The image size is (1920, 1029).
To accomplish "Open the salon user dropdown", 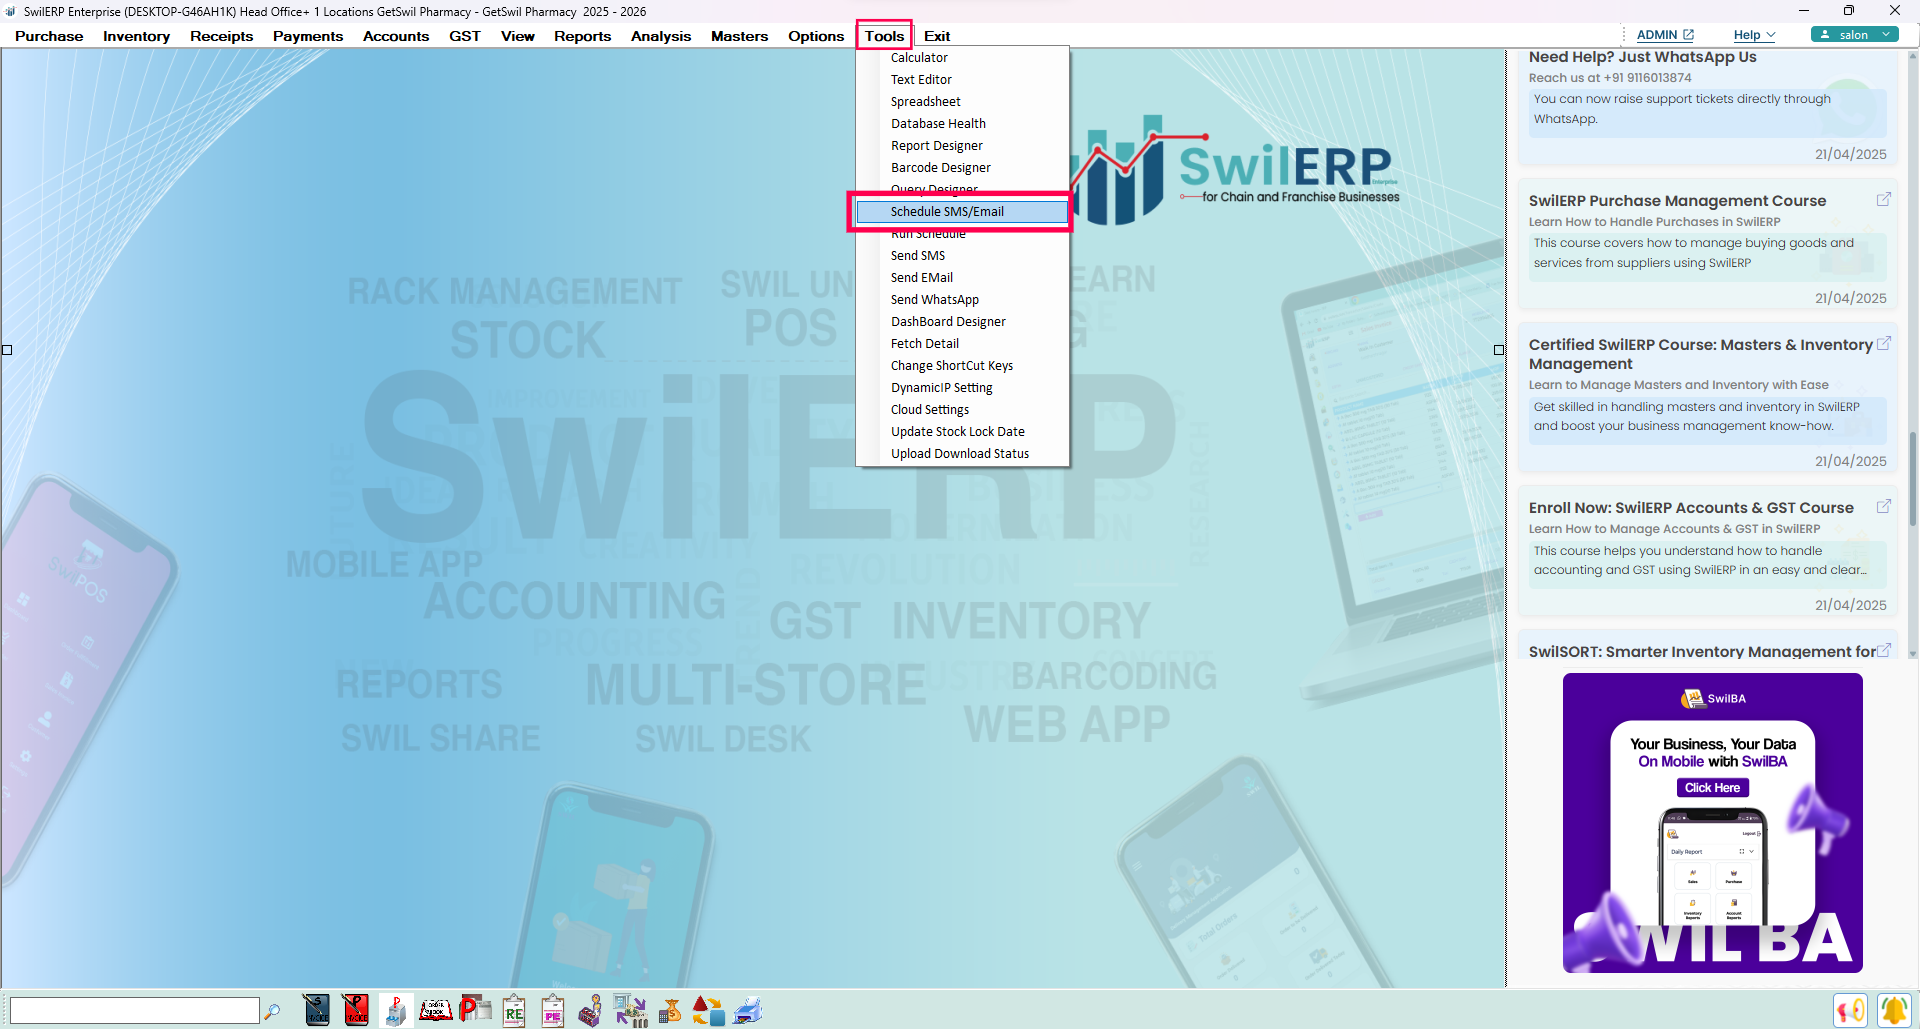I will [1855, 34].
